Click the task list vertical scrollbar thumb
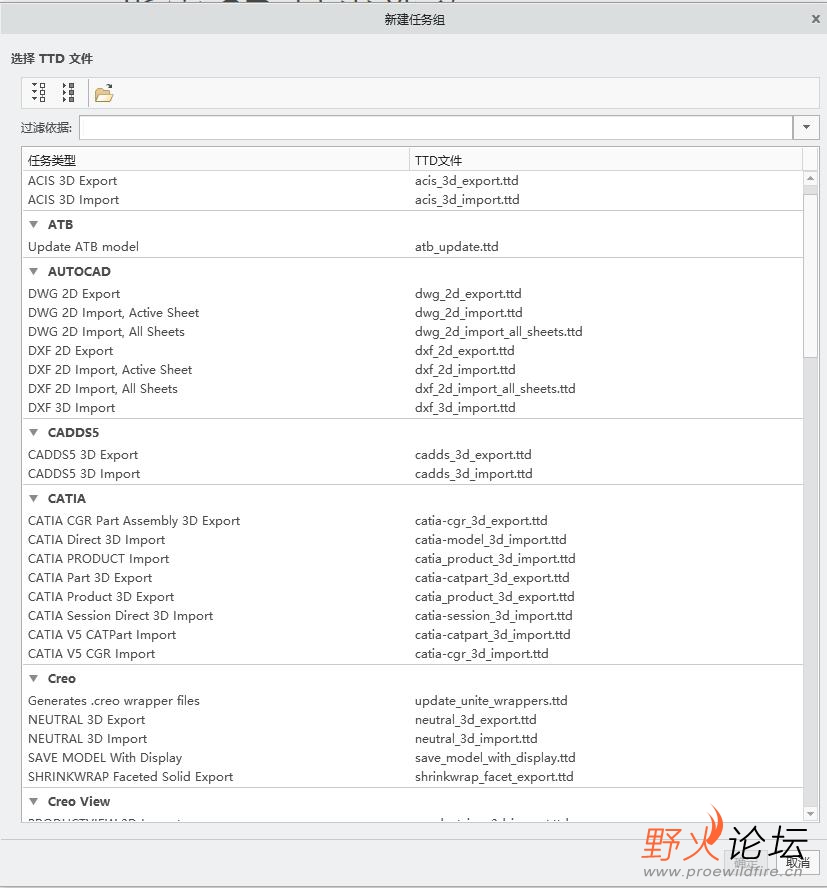 (811, 276)
